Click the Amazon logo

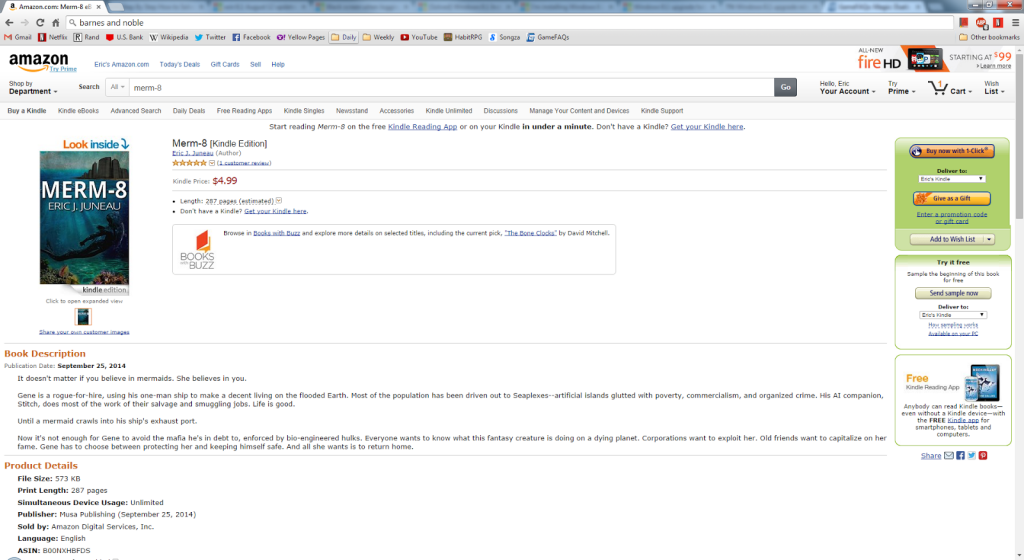coord(39,62)
